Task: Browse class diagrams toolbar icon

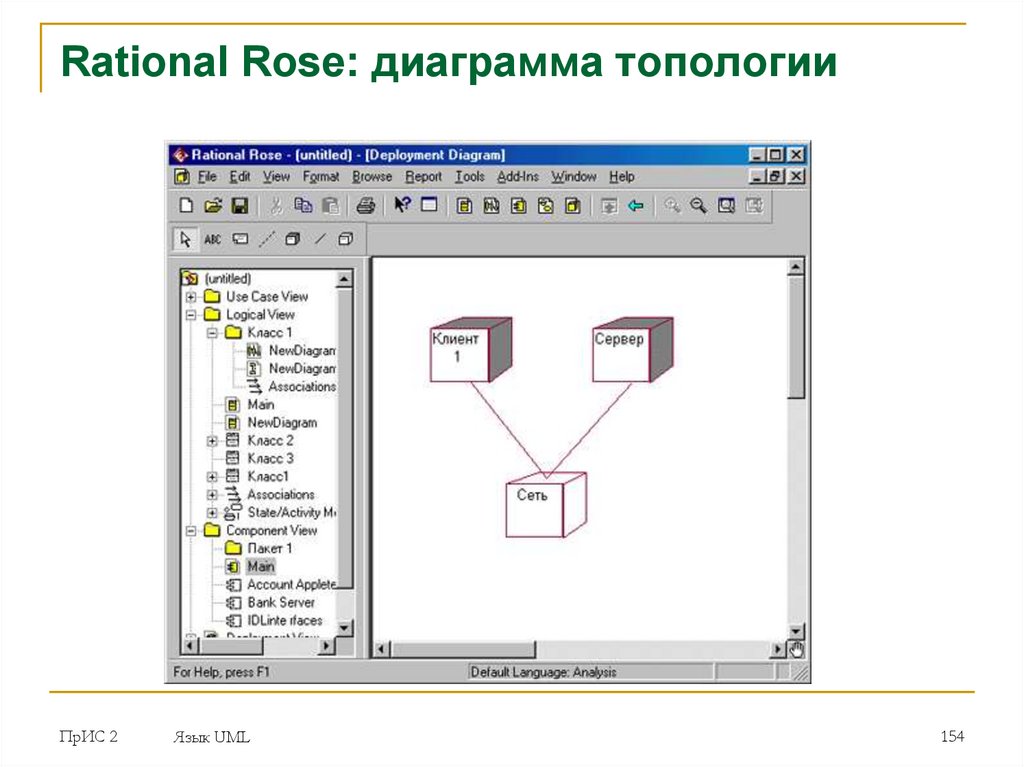Action: [464, 206]
